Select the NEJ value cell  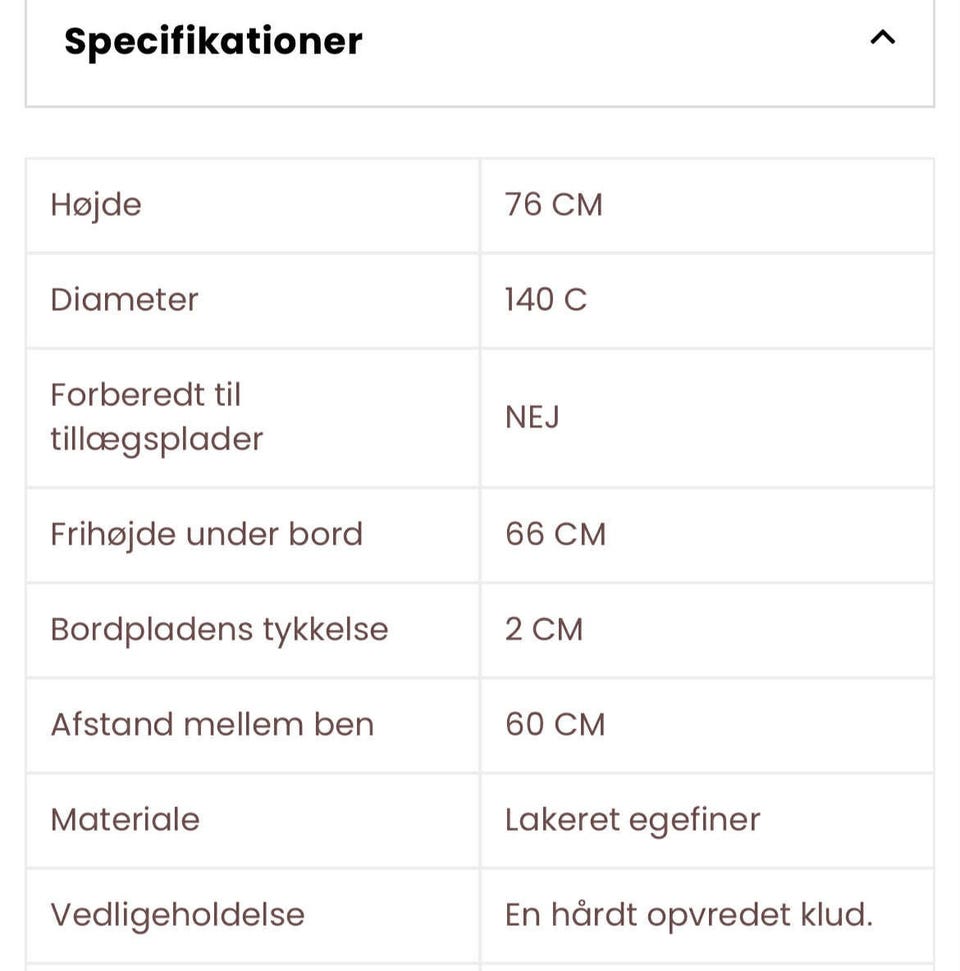click(532, 417)
